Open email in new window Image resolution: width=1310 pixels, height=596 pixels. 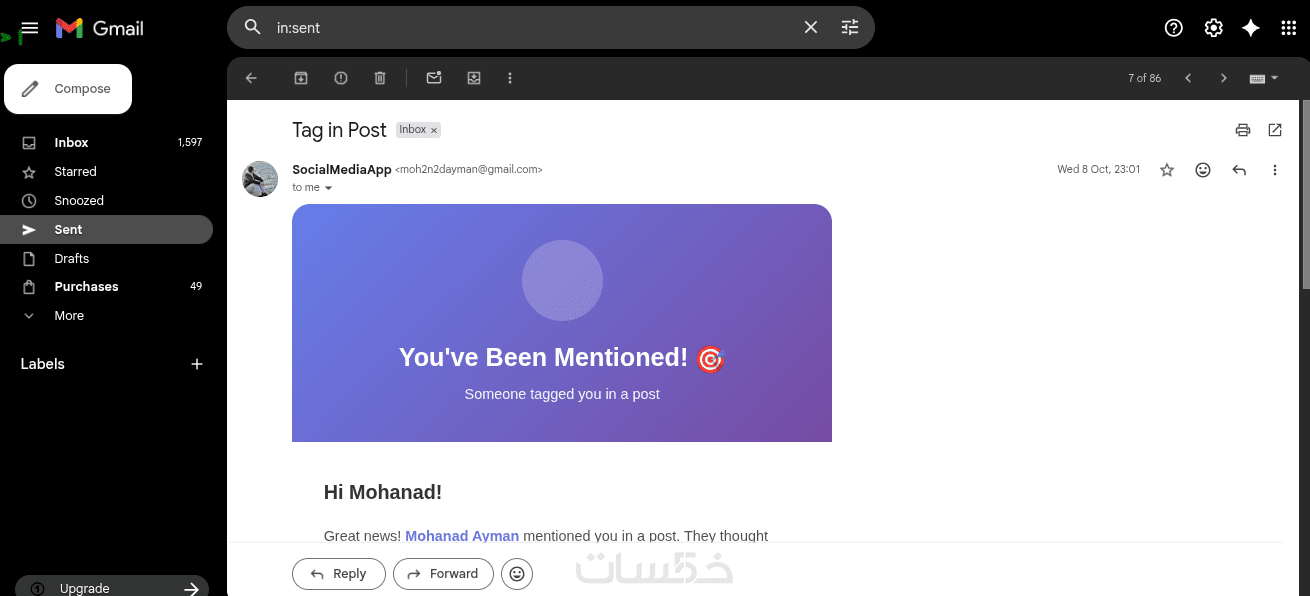(x=1275, y=130)
